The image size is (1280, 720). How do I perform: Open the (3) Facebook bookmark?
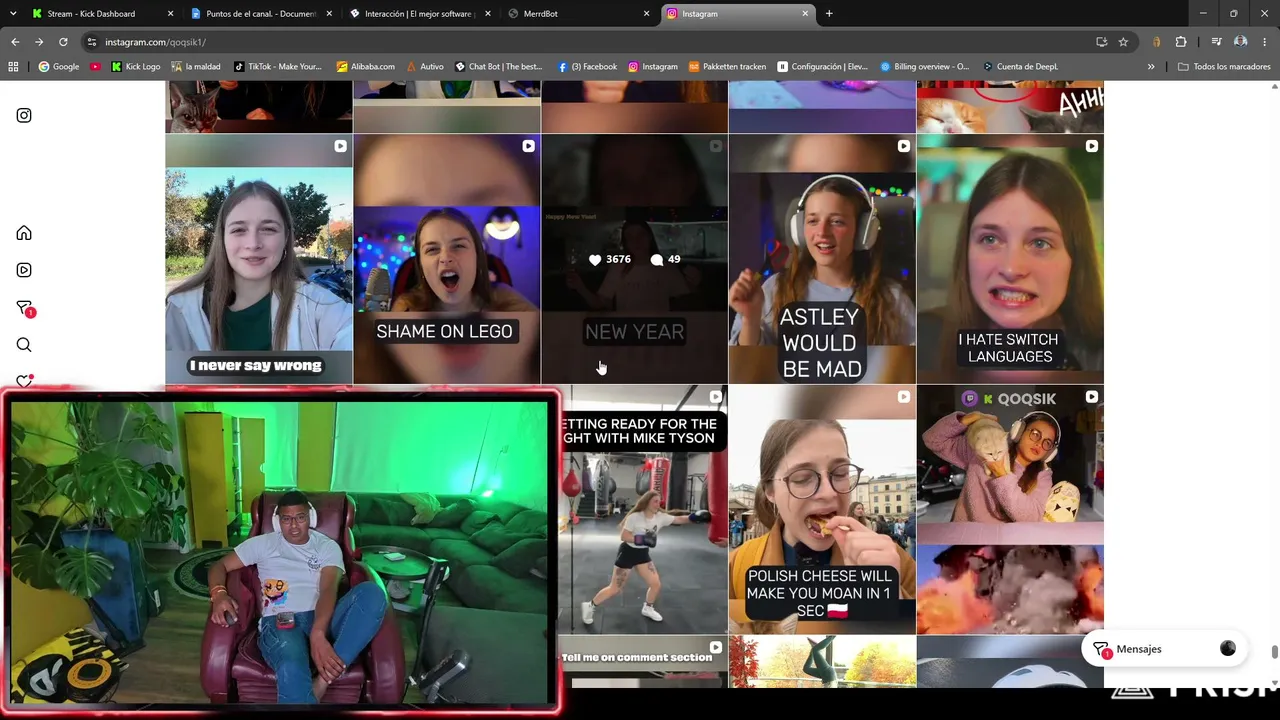[587, 67]
